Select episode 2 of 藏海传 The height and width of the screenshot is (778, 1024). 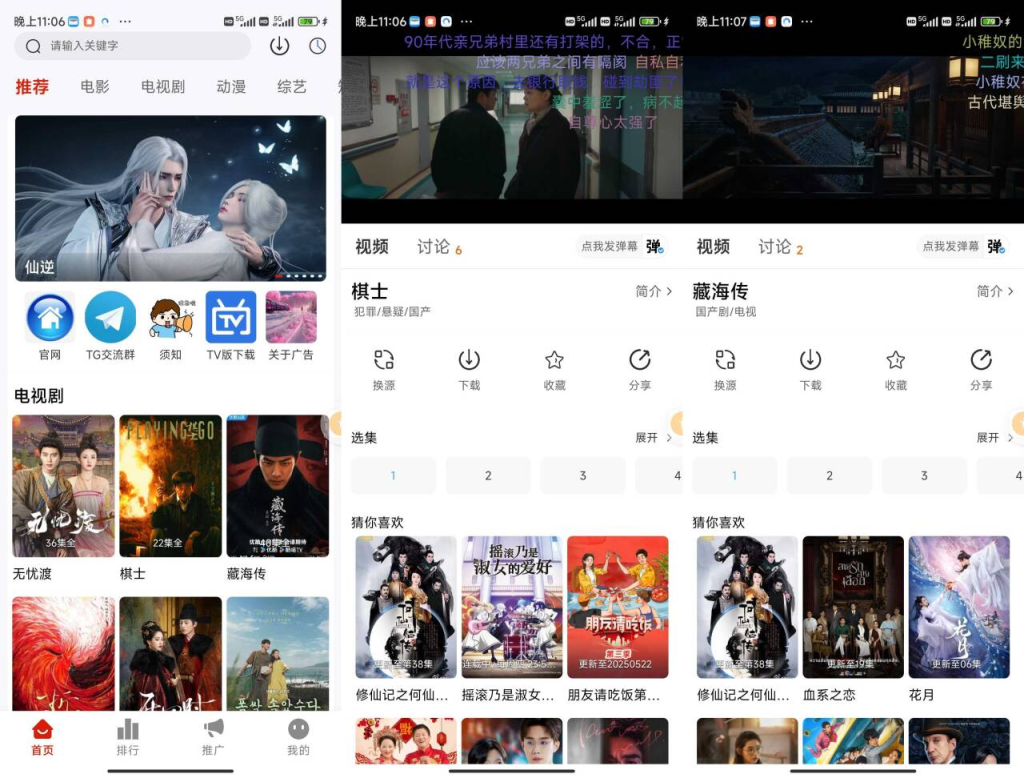pos(829,476)
